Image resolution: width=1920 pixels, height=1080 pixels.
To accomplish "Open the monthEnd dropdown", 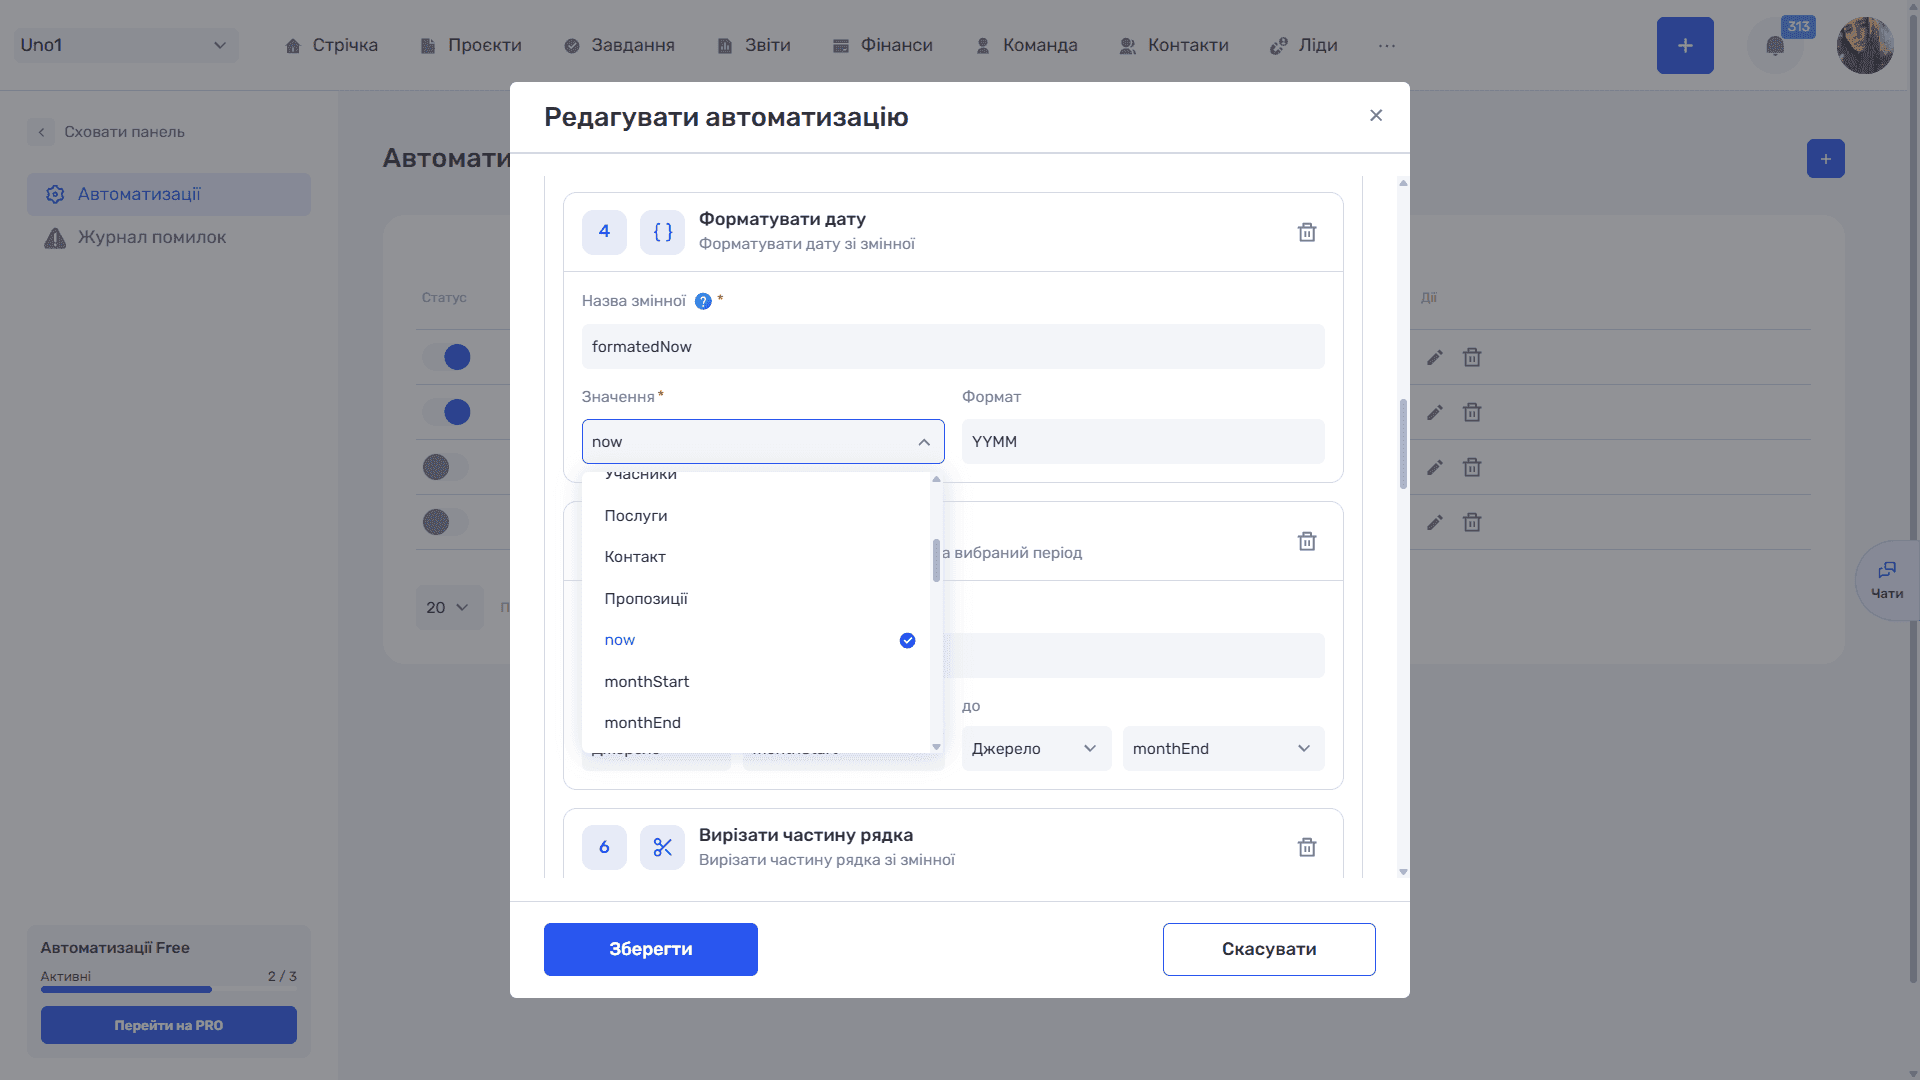I will coord(1223,749).
